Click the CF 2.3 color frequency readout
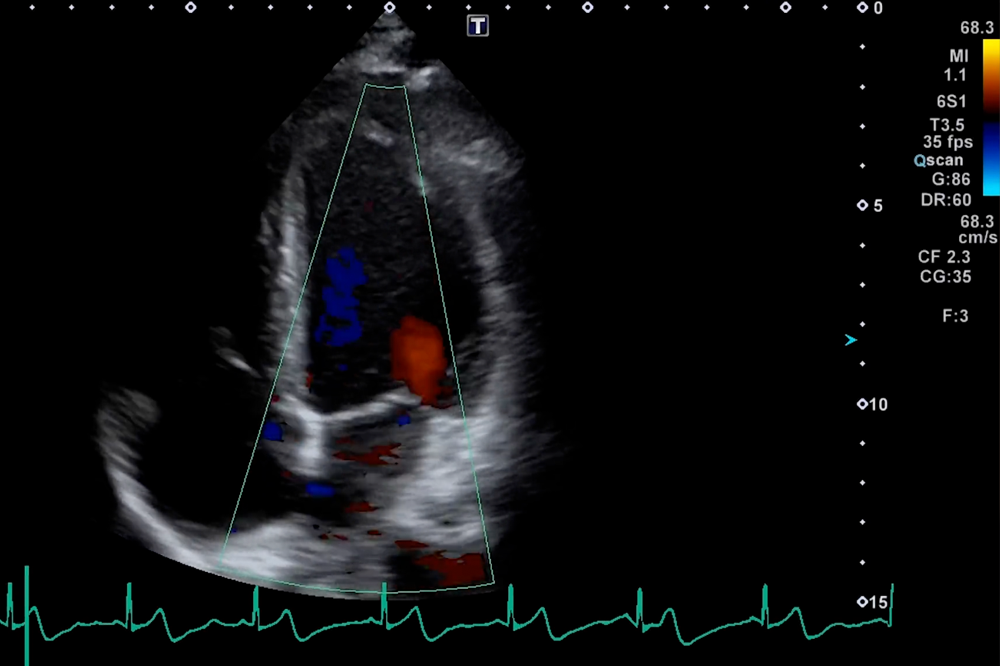 tap(944, 257)
